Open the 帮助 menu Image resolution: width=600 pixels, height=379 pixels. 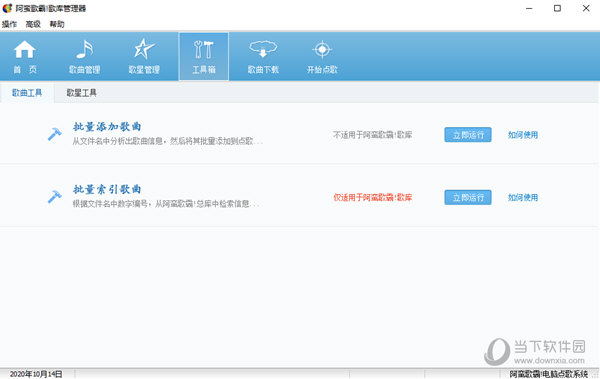pyautogui.click(x=57, y=24)
